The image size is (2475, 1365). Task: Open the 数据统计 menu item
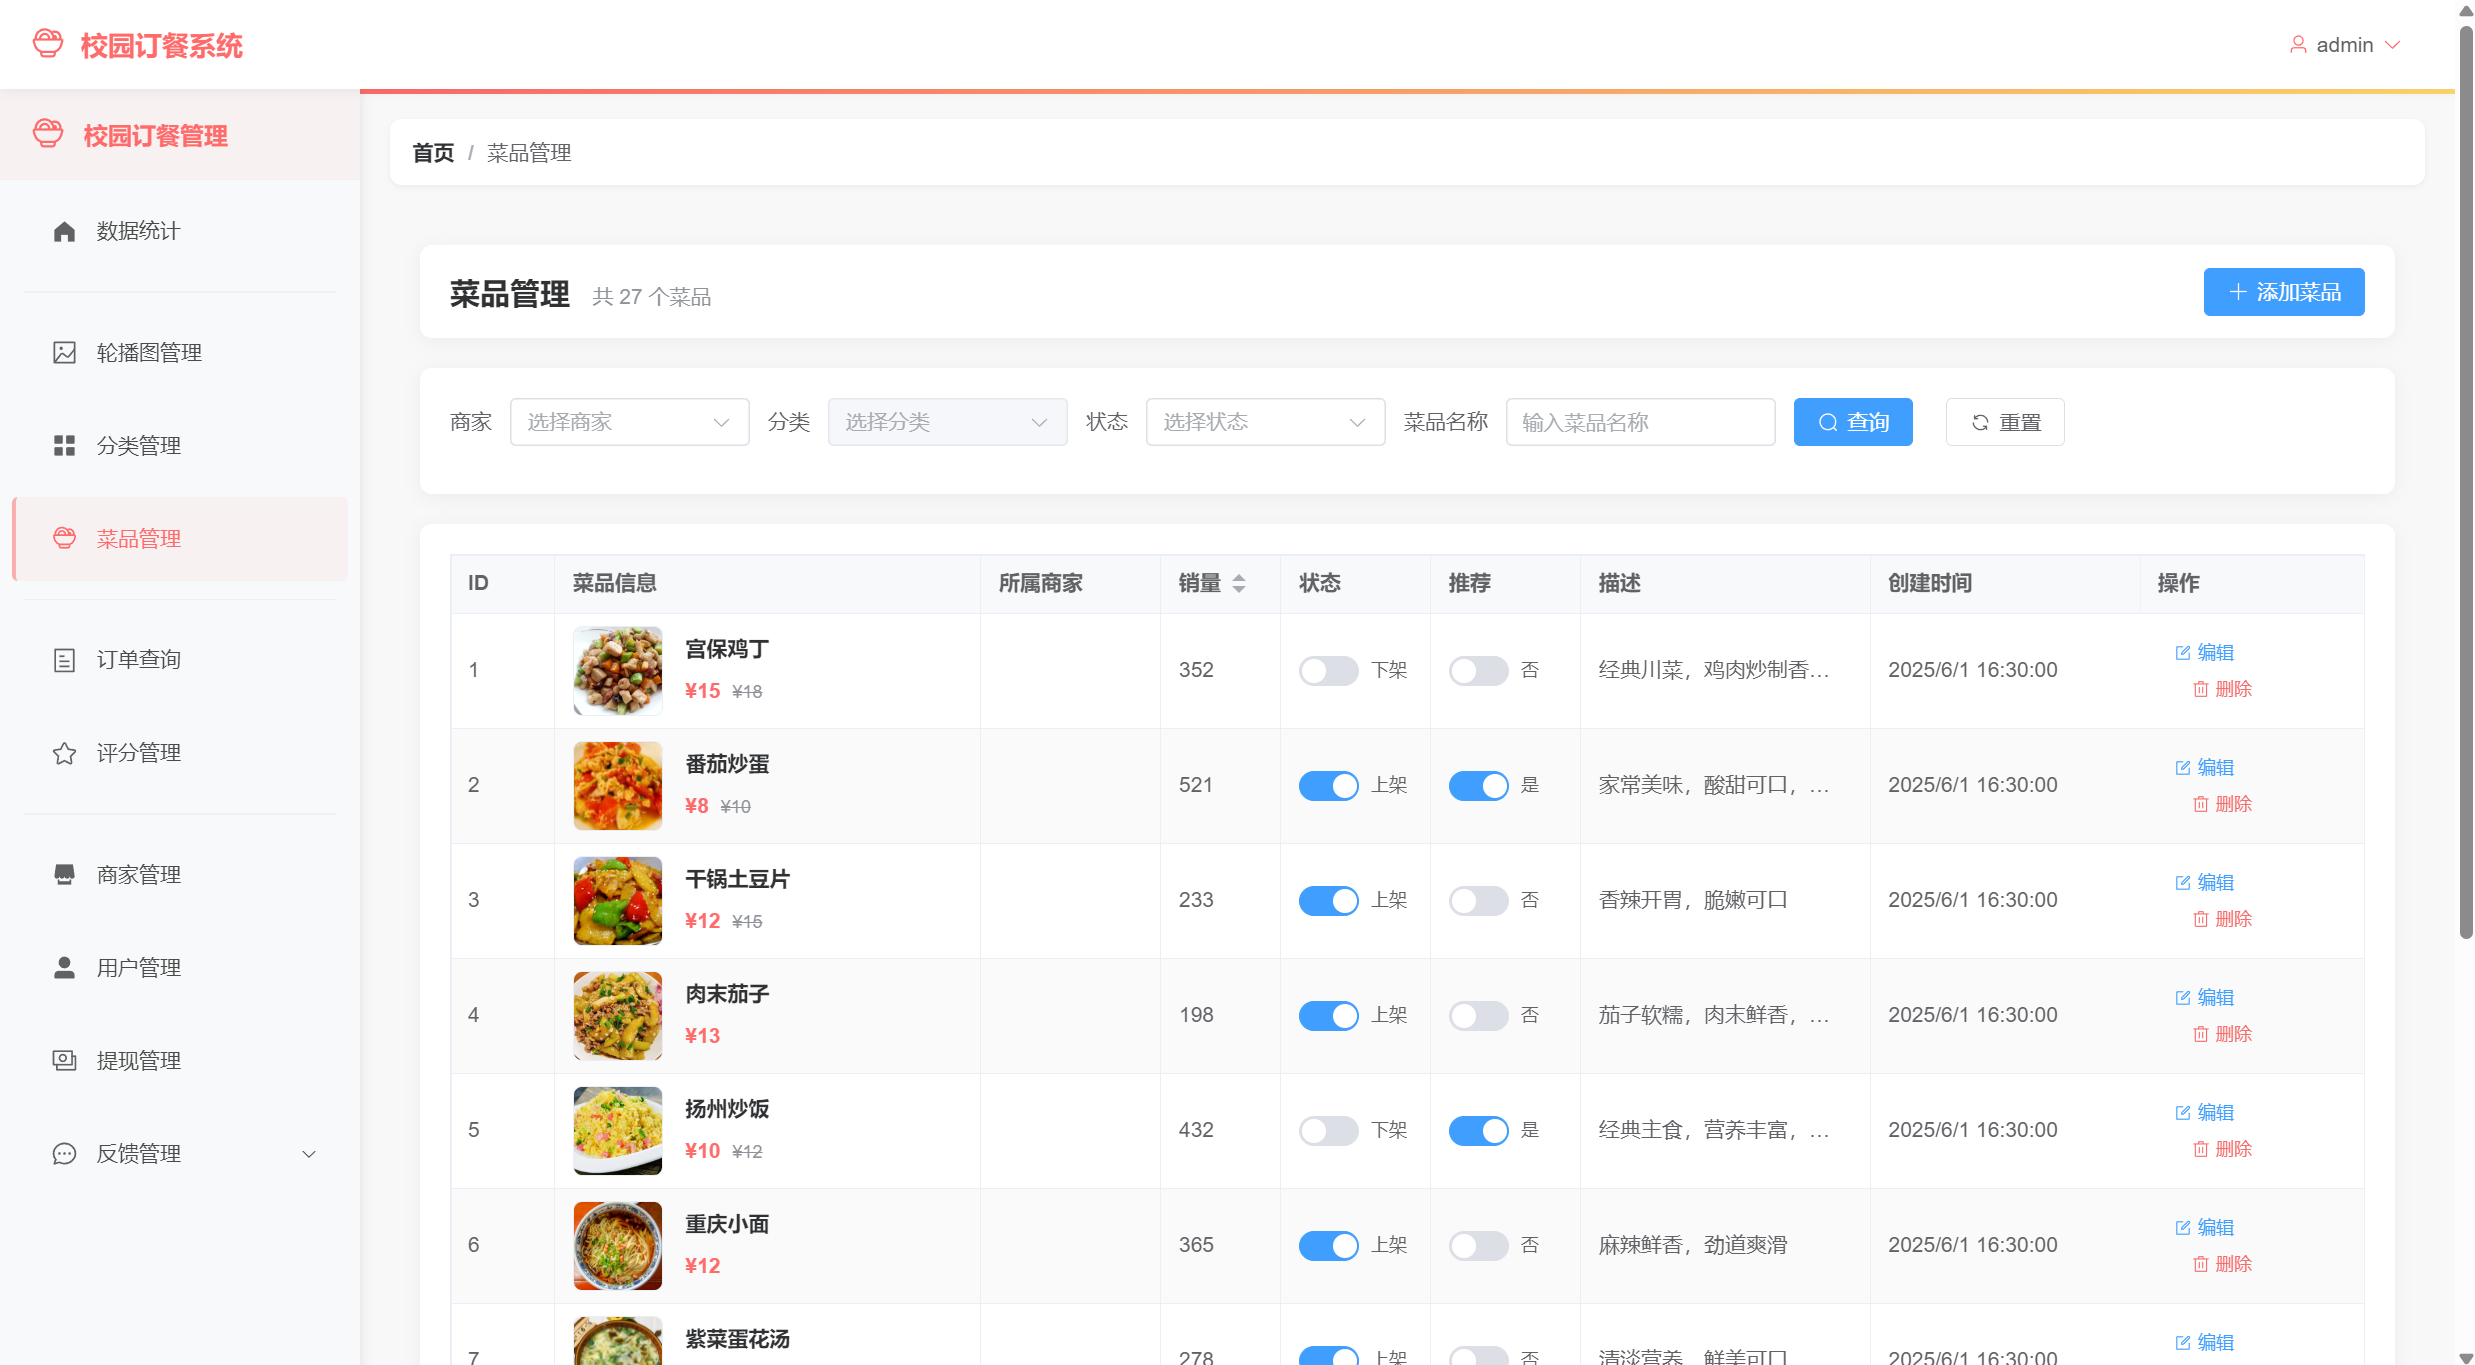138,231
